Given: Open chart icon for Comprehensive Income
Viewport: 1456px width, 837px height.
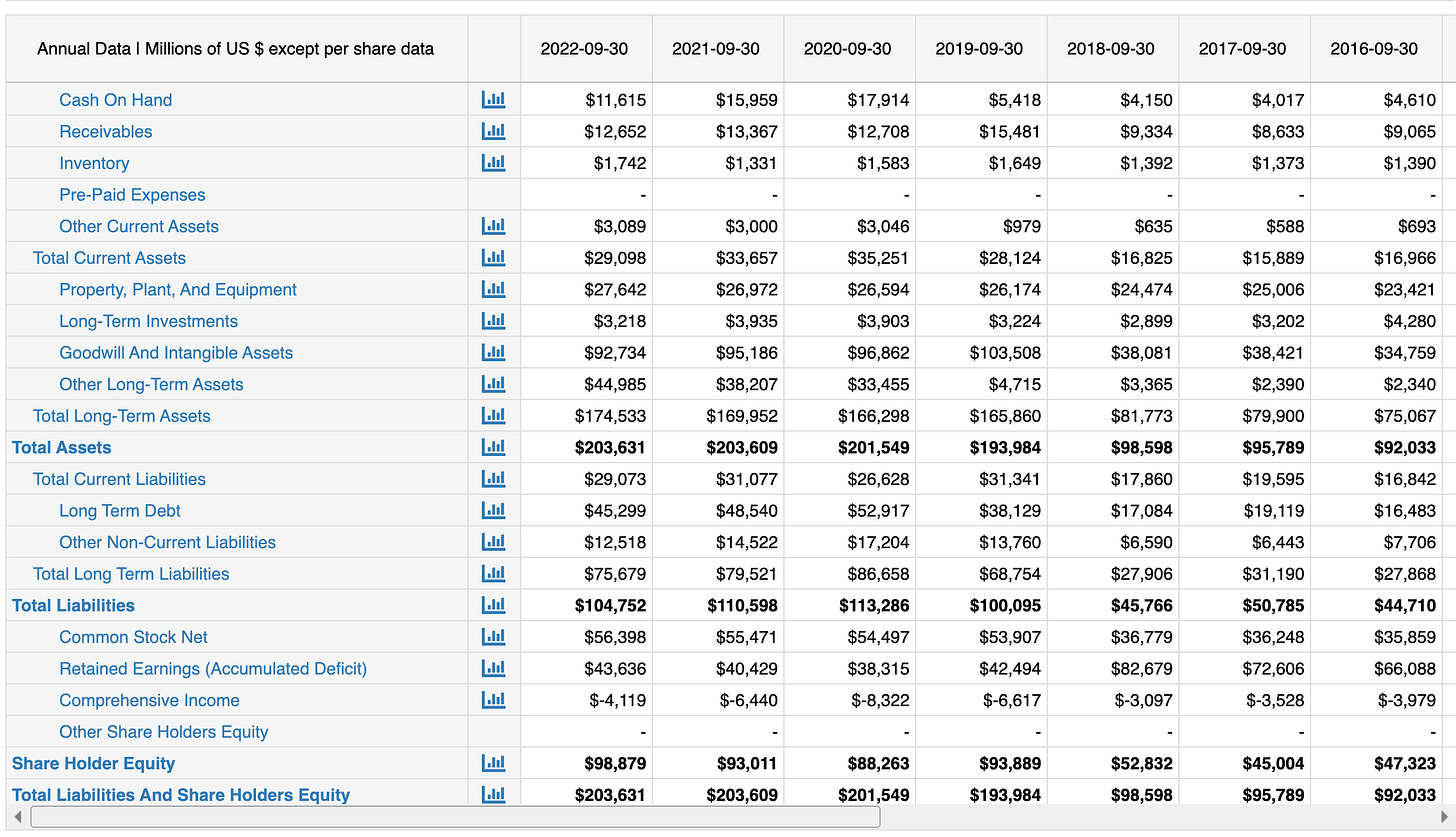Looking at the screenshot, I should coord(493,700).
